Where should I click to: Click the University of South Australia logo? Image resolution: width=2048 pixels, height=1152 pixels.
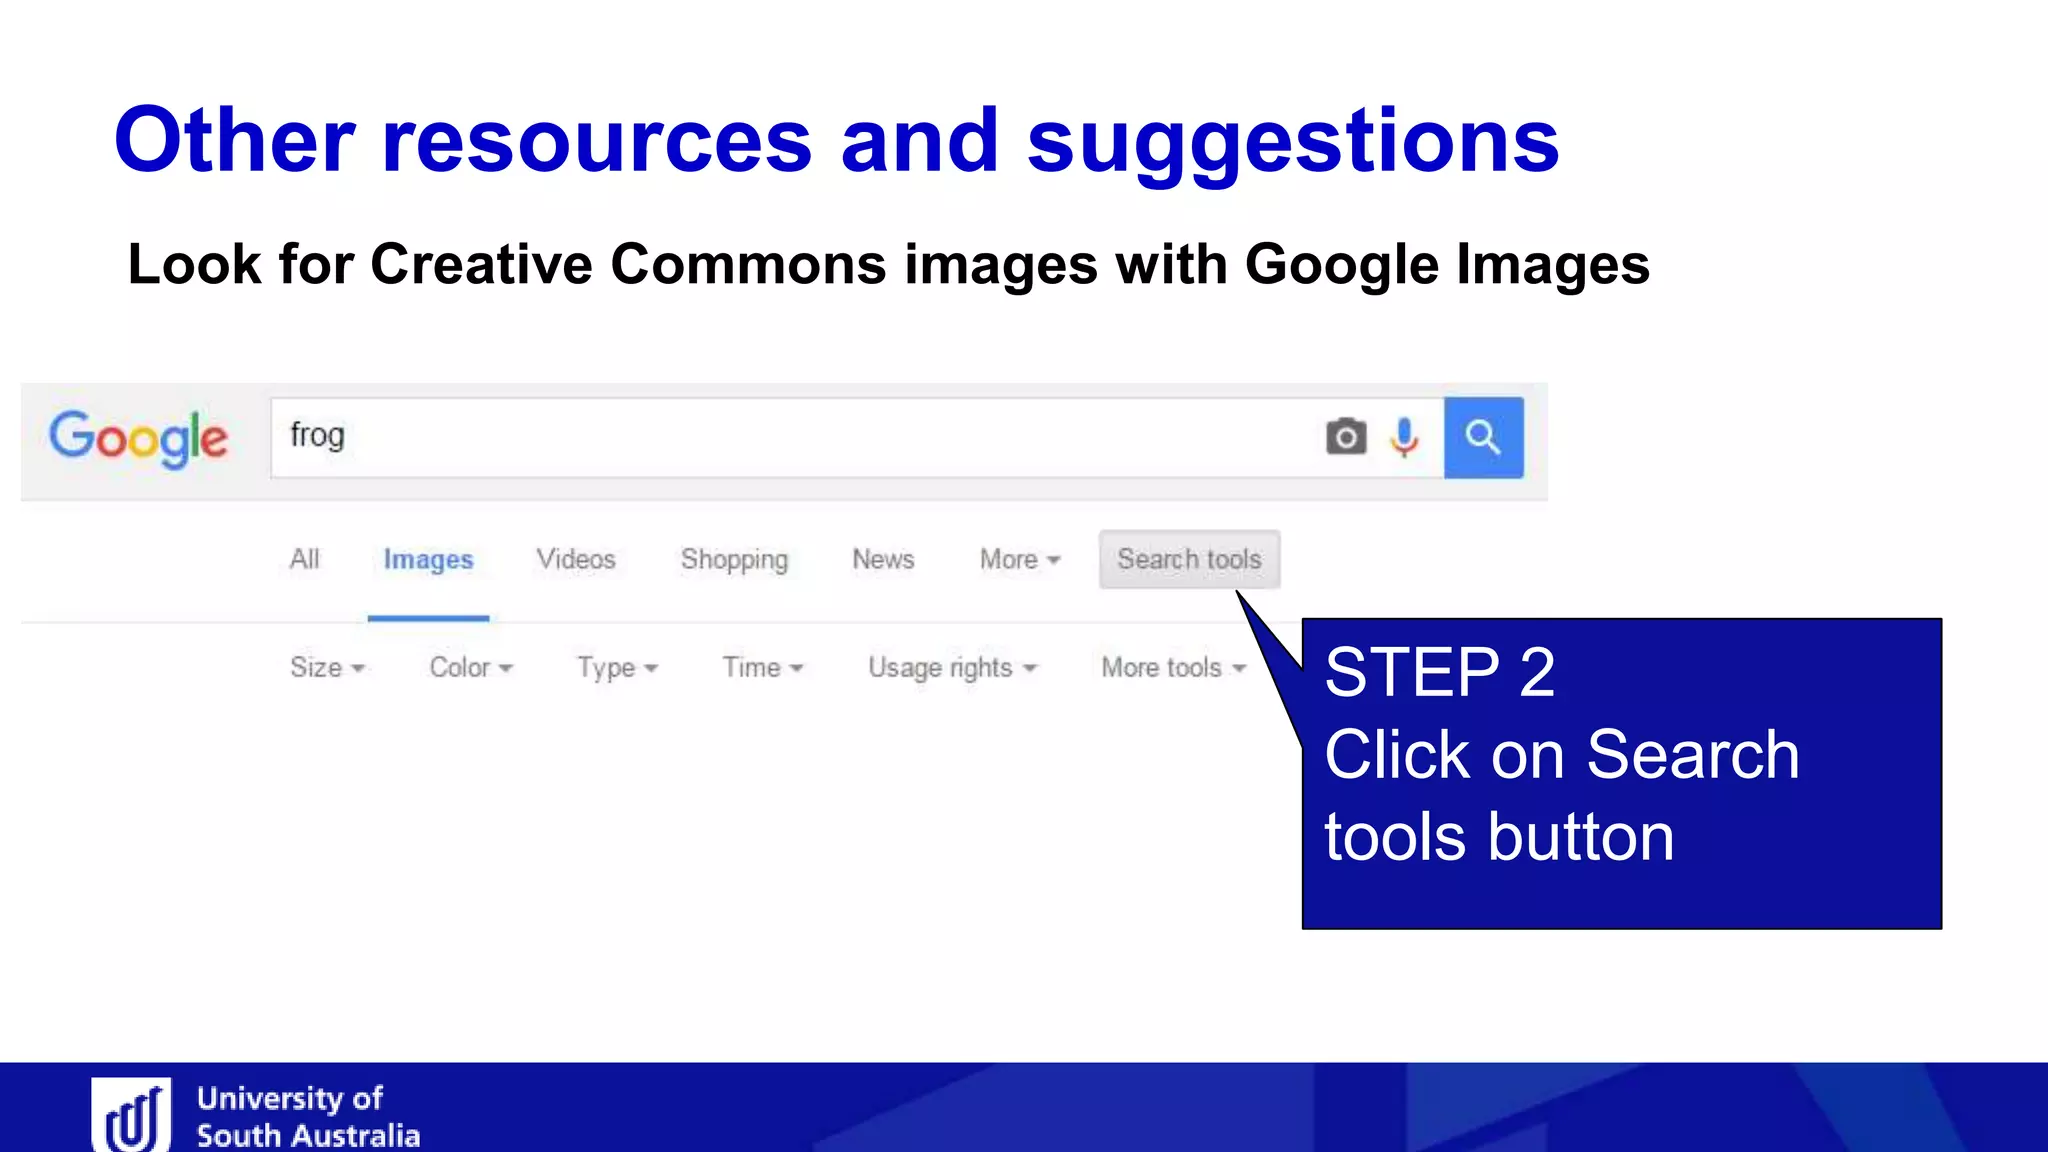(x=131, y=1115)
